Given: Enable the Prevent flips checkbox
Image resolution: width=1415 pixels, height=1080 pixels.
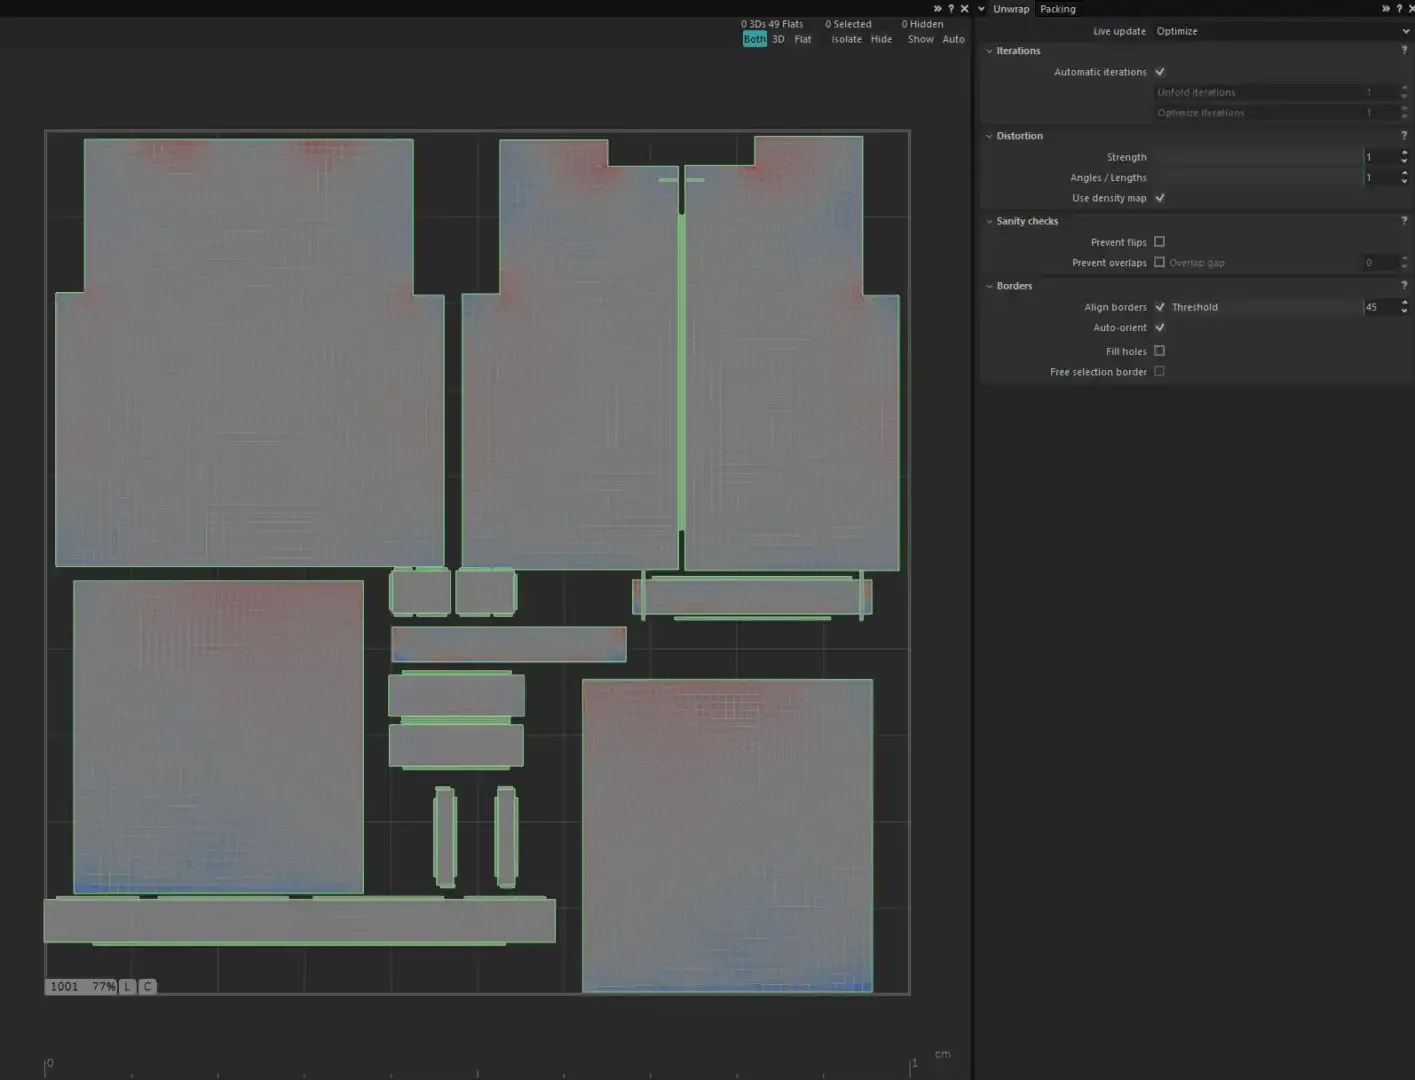Looking at the screenshot, I should [1160, 242].
